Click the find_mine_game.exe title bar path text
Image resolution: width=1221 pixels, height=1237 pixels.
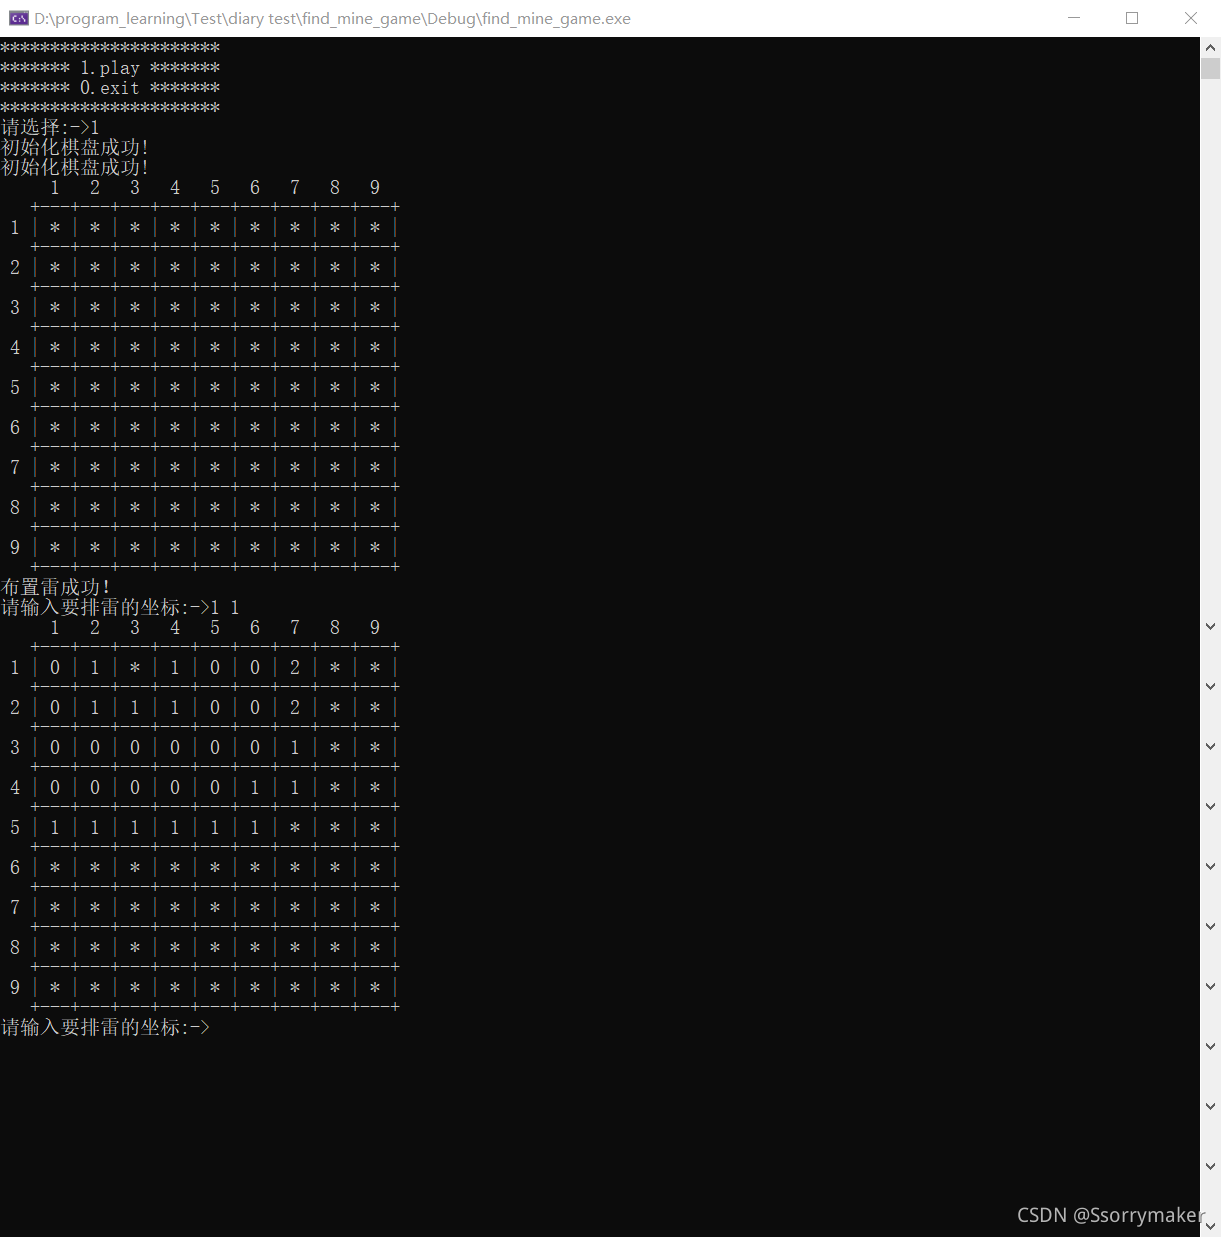click(332, 19)
